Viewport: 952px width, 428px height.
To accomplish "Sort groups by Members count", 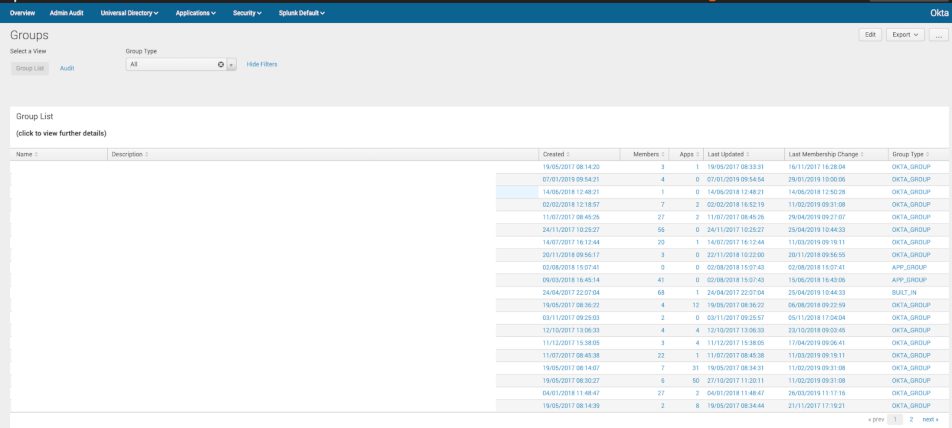I will pos(648,154).
